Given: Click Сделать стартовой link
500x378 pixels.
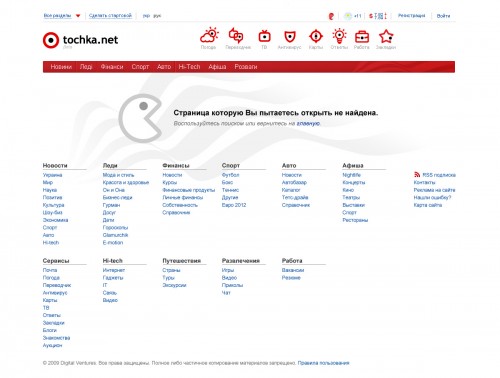Looking at the screenshot, I should (110, 16).
